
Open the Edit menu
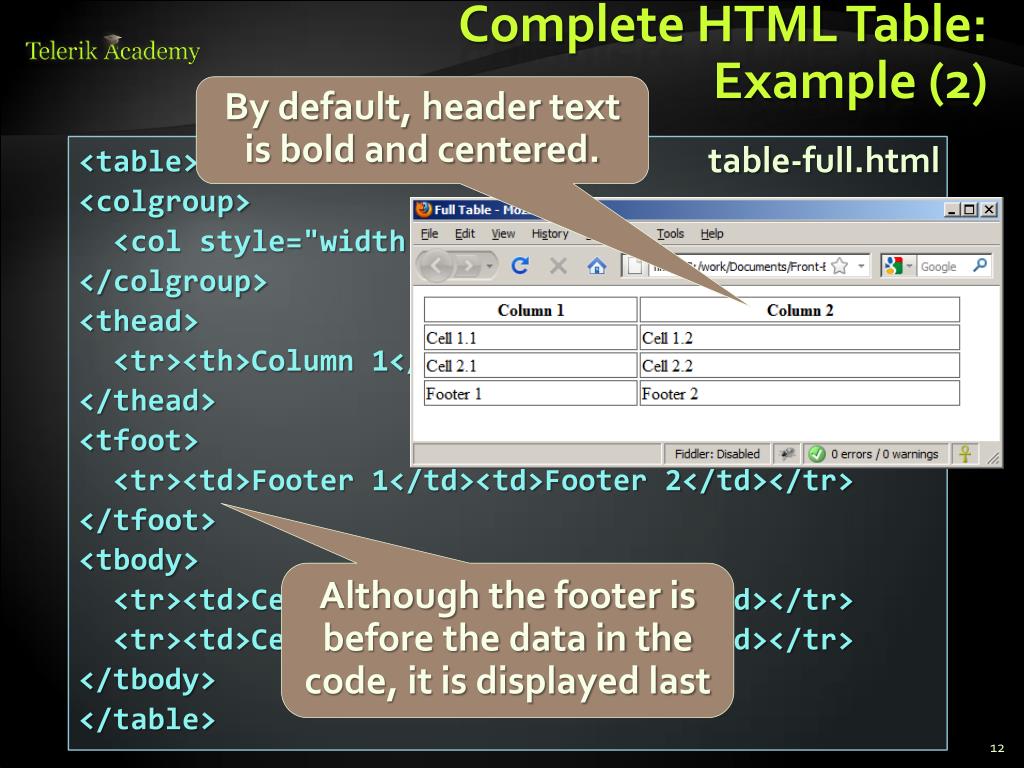[x=465, y=234]
